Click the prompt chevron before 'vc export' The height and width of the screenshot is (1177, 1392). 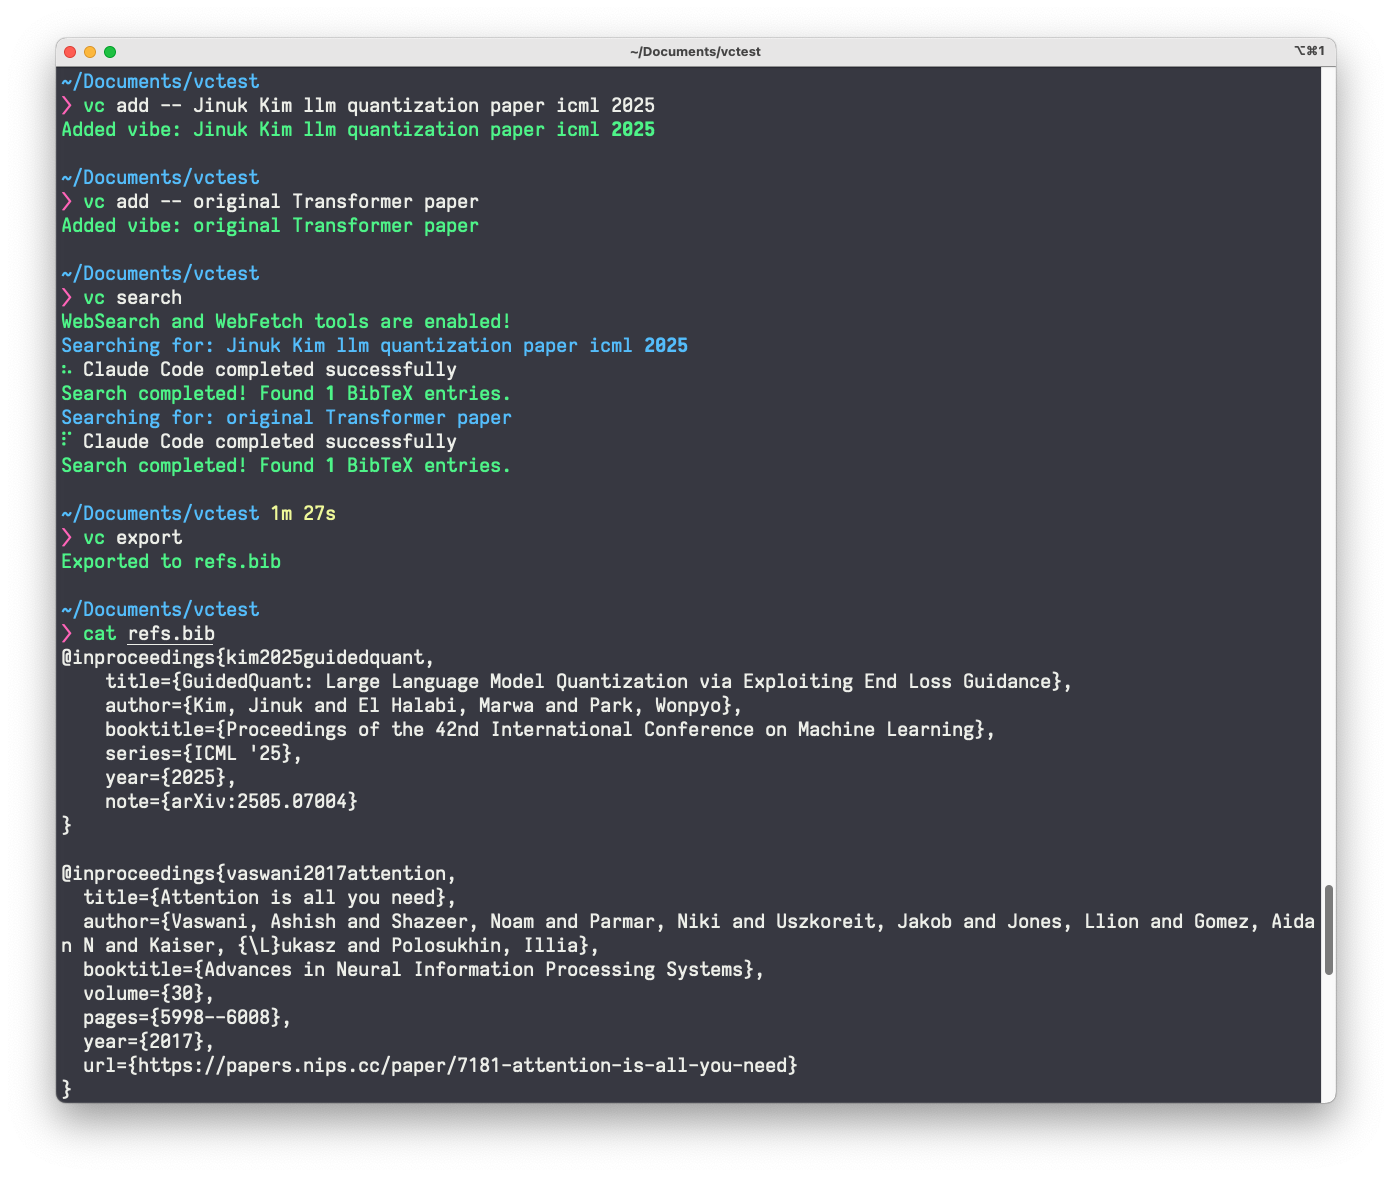pyautogui.click(x=67, y=538)
